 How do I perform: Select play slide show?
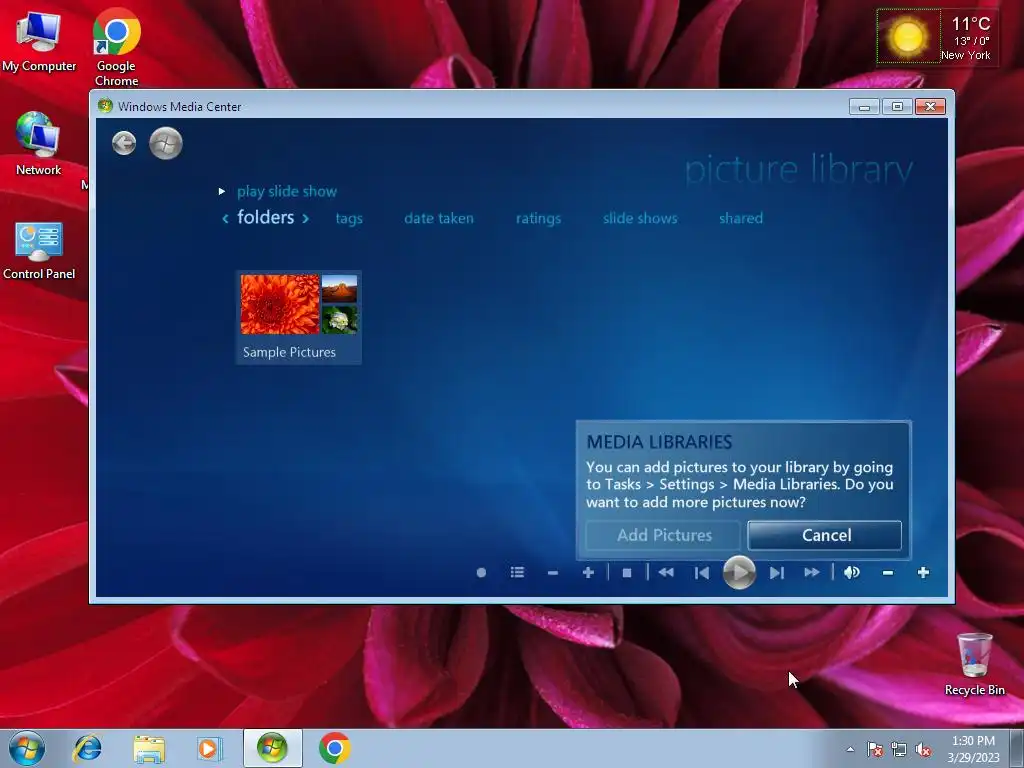pos(287,191)
